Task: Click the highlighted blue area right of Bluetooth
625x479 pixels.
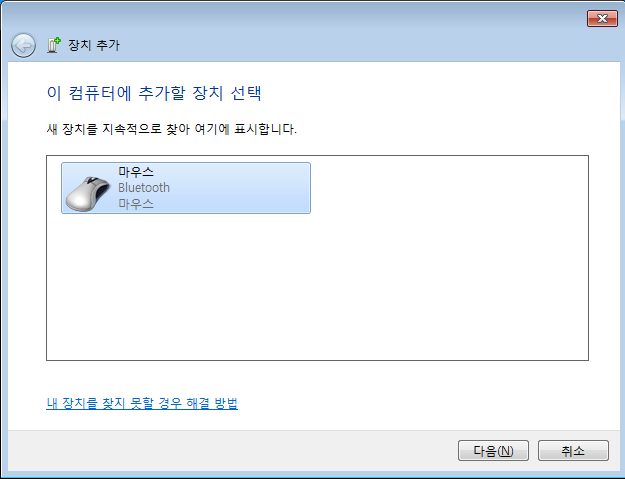Action: [239, 188]
